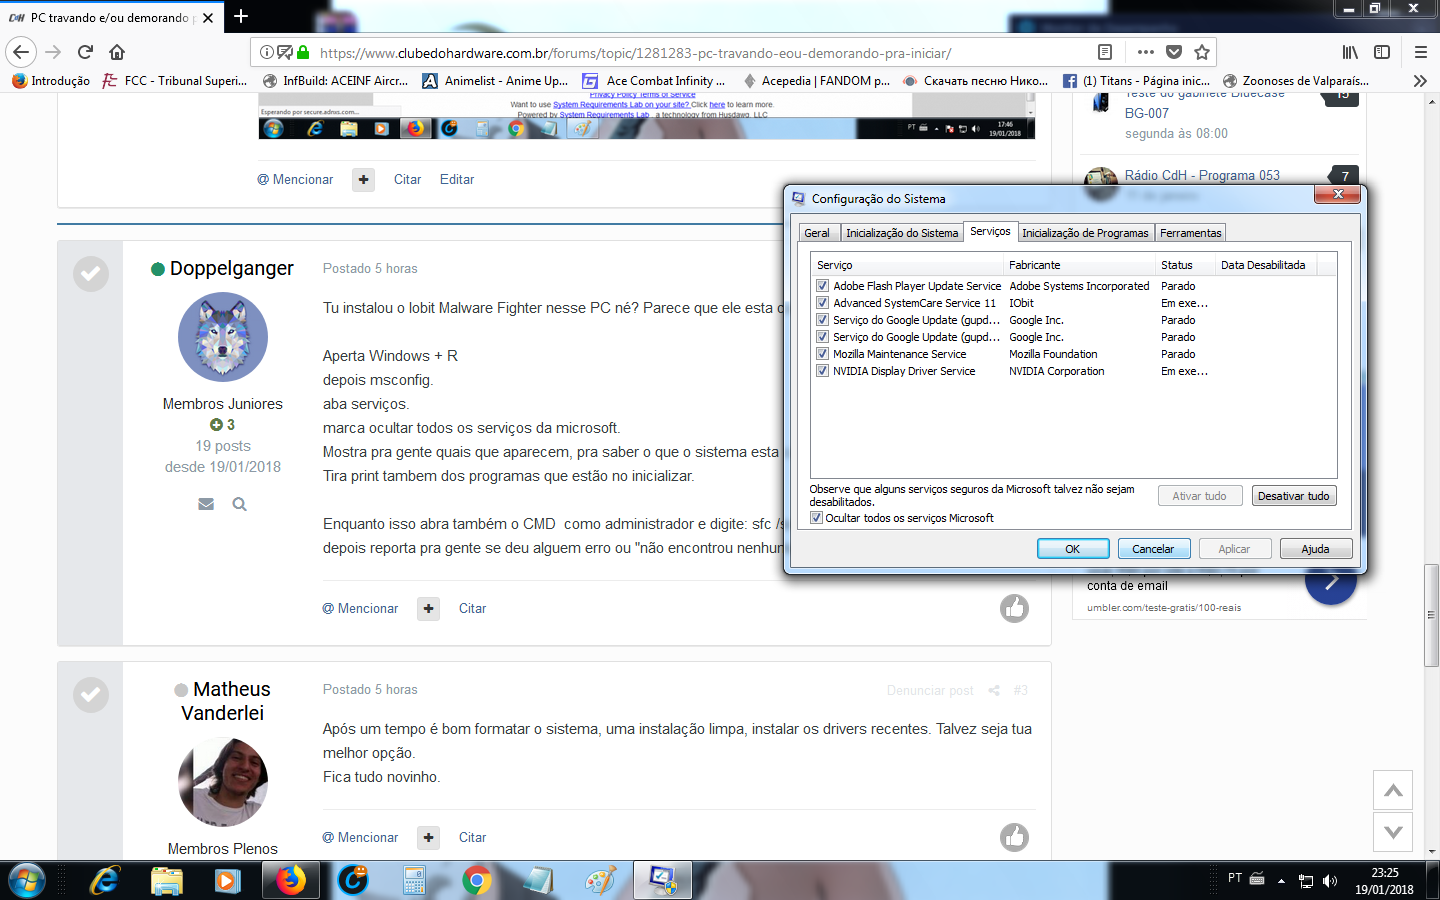Open Rádio CdH - Programa 053 link
Image resolution: width=1440 pixels, height=900 pixels.
point(1202,175)
